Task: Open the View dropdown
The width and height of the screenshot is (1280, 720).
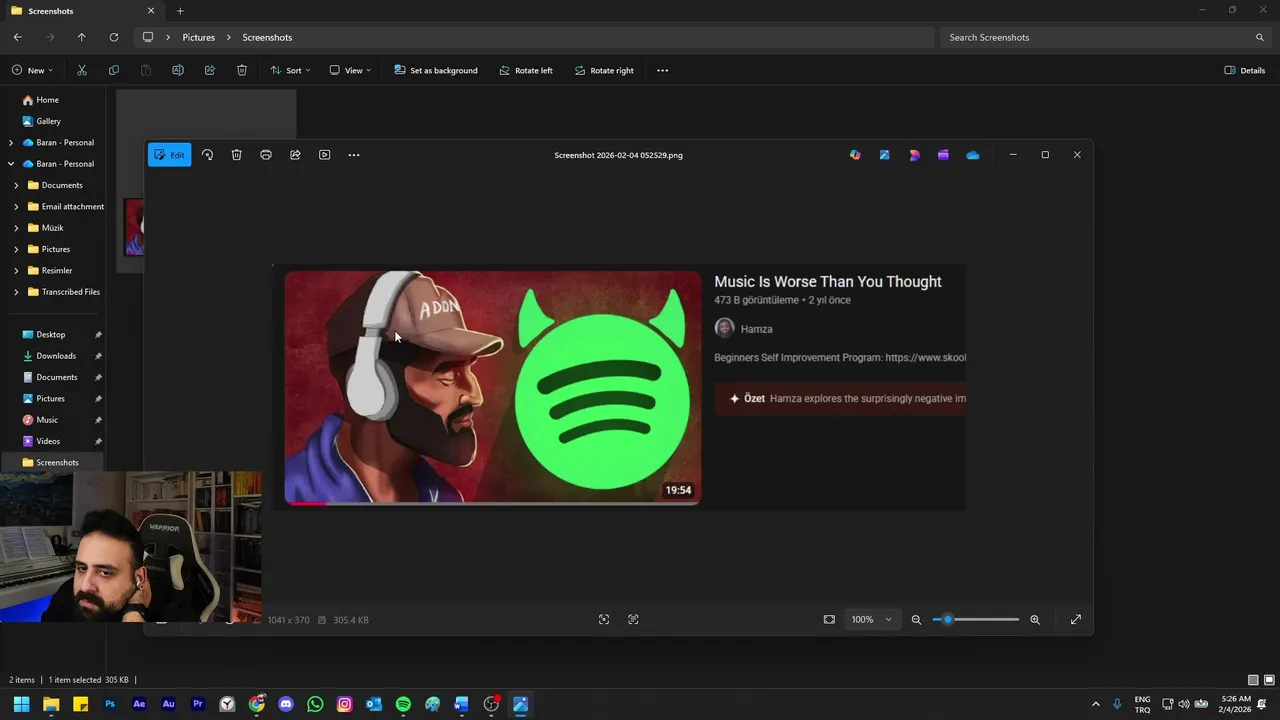Action: click(x=350, y=71)
